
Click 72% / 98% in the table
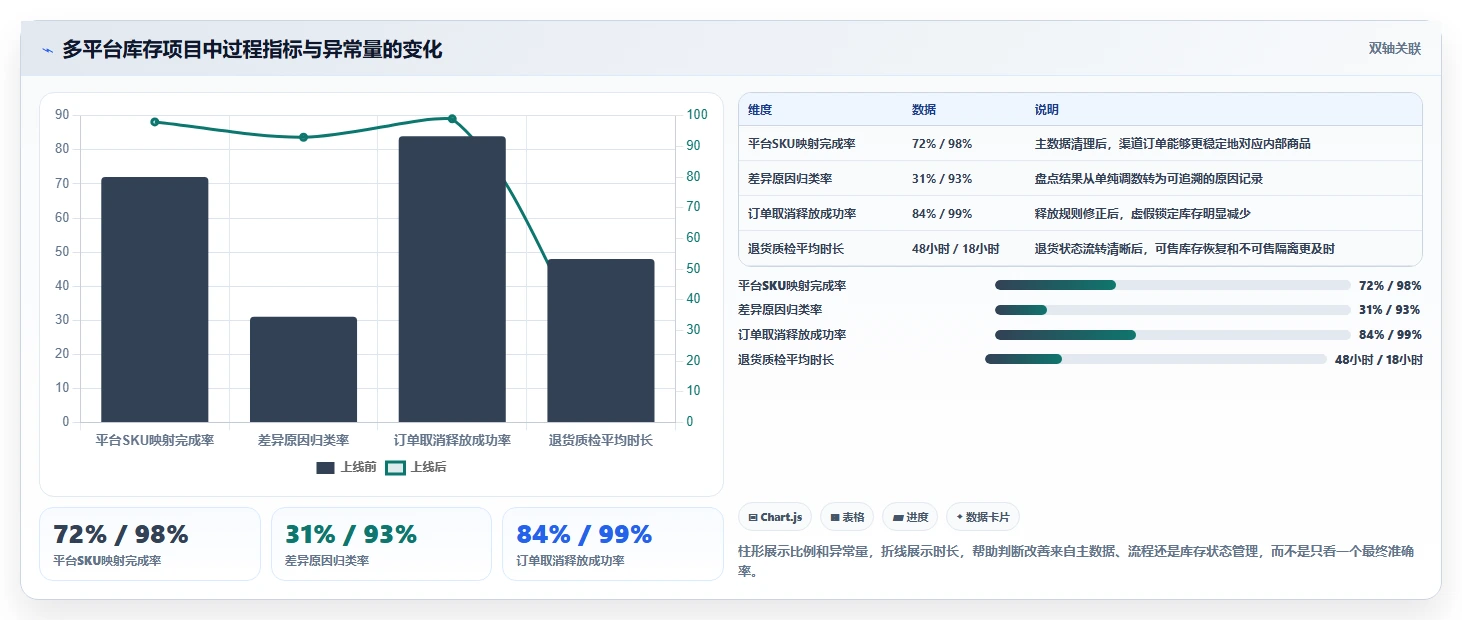(x=942, y=144)
